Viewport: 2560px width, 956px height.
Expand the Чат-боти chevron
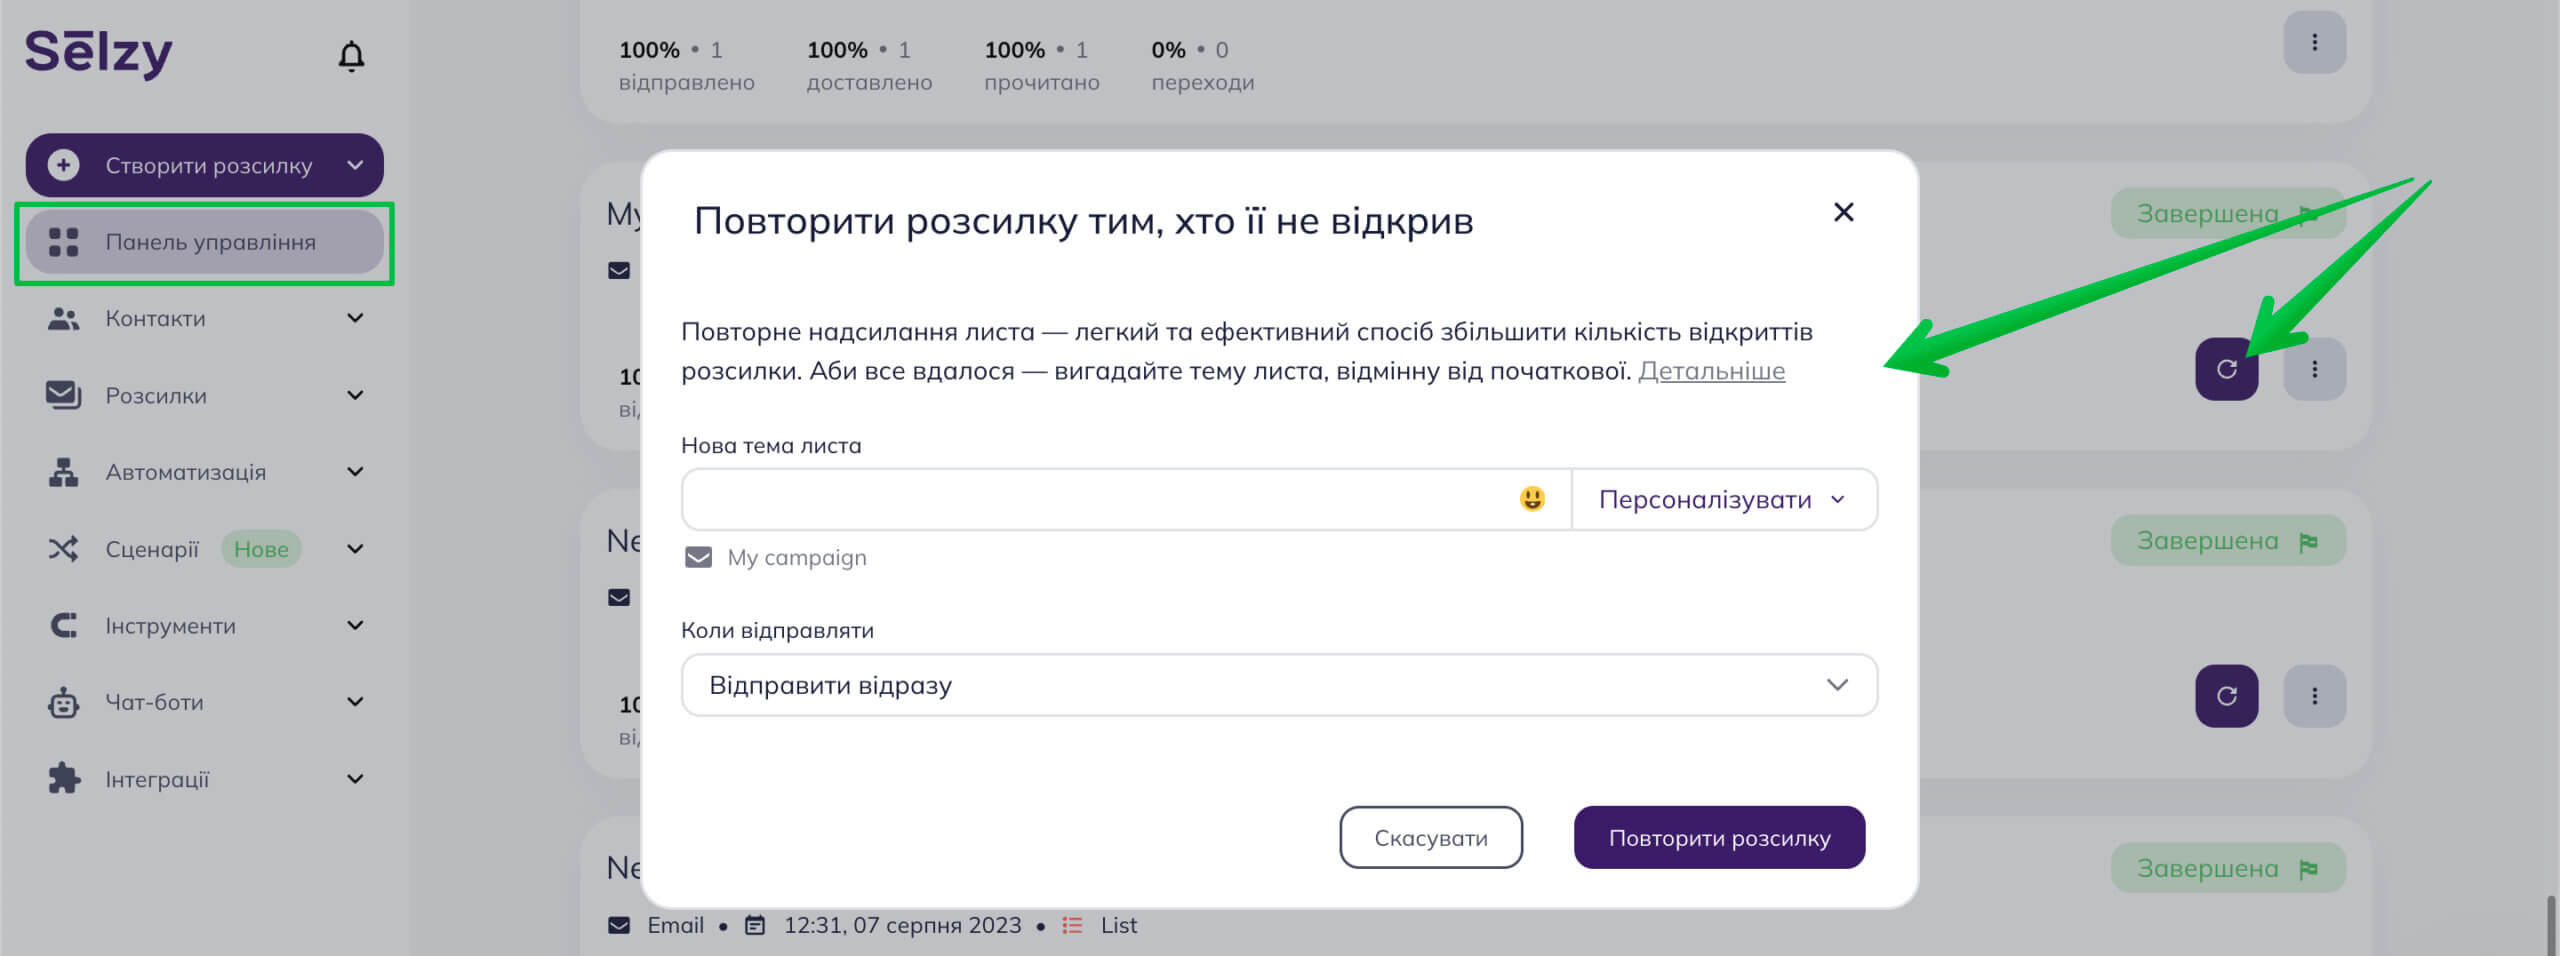(x=355, y=702)
